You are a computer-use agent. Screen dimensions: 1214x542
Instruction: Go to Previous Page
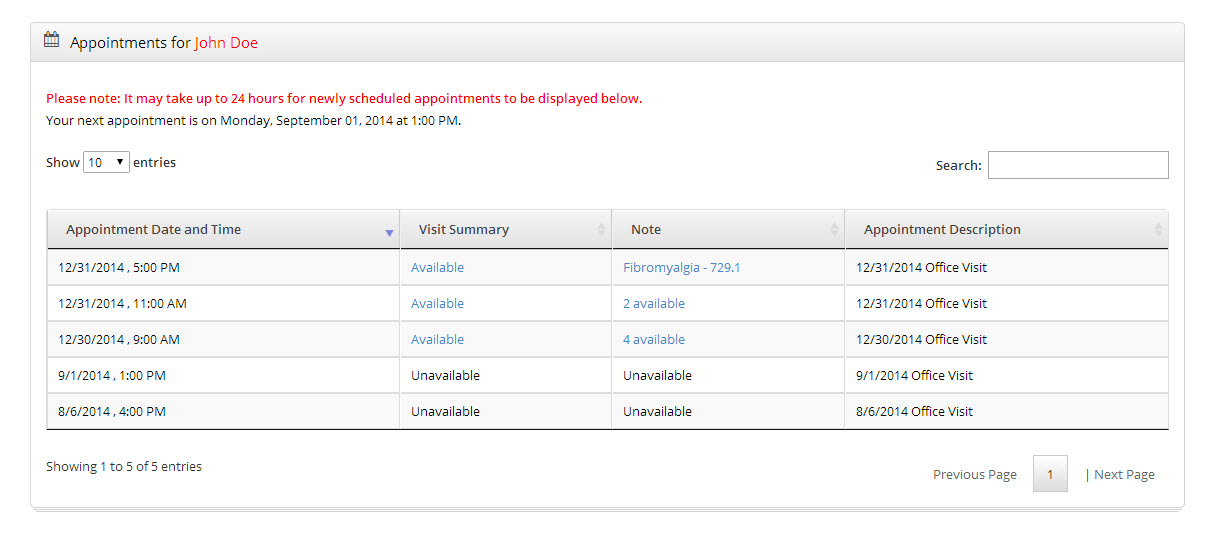coord(975,475)
